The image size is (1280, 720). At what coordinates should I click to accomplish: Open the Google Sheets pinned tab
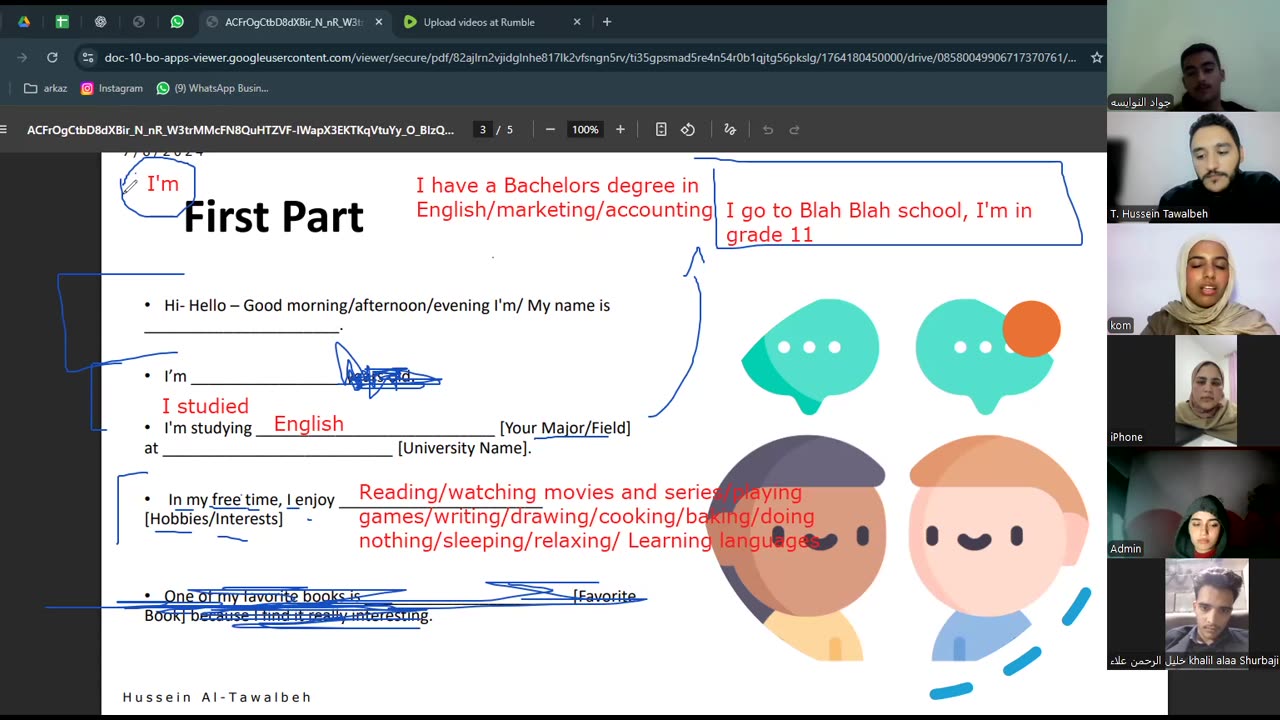(61, 22)
